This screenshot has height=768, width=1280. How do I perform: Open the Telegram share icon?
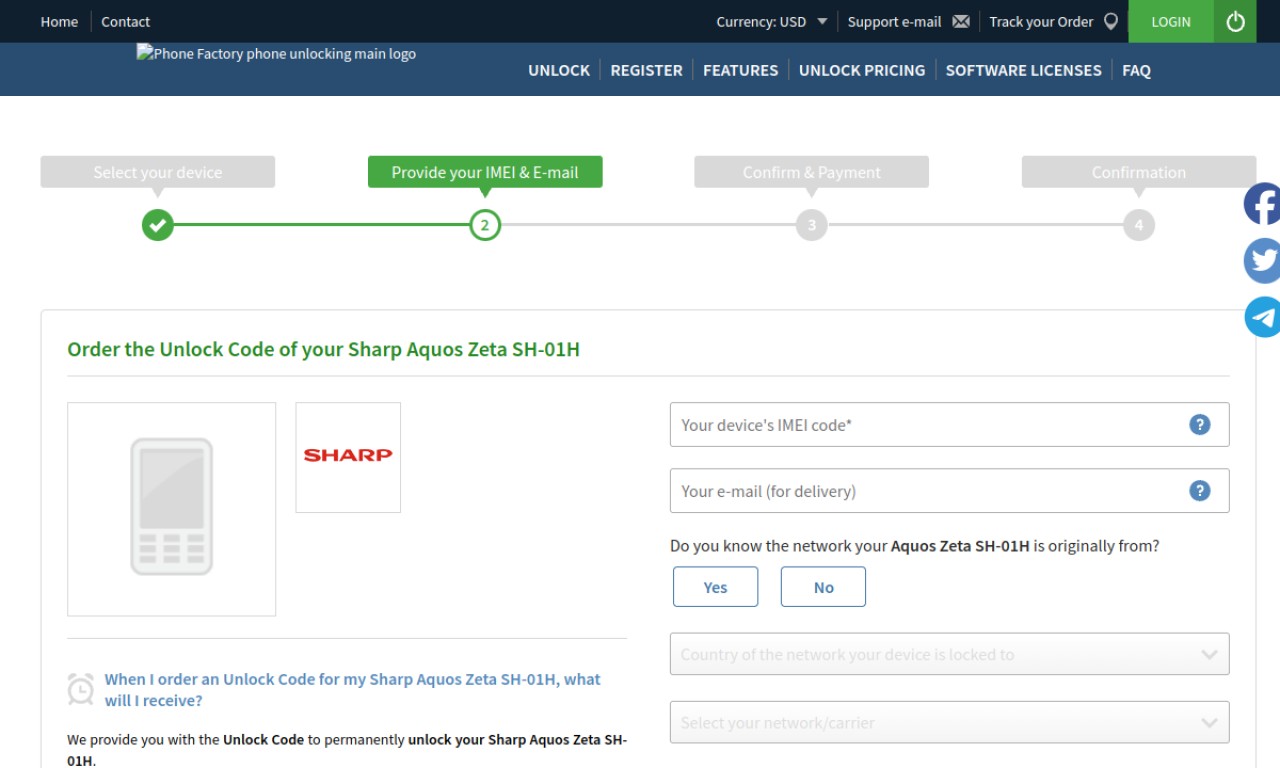(1262, 317)
